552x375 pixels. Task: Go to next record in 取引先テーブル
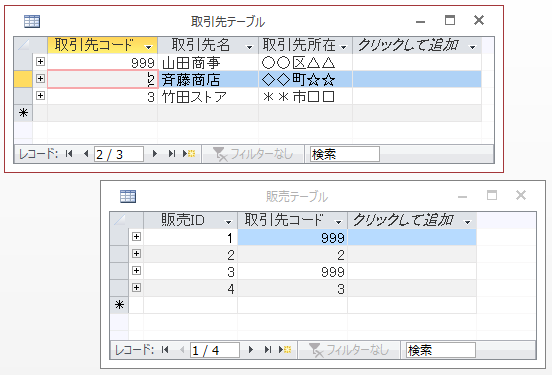[x=155, y=154]
